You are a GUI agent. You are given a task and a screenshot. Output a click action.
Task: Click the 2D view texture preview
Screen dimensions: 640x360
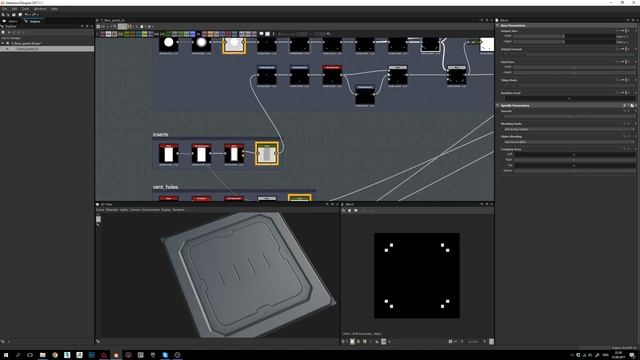[417, 276]
